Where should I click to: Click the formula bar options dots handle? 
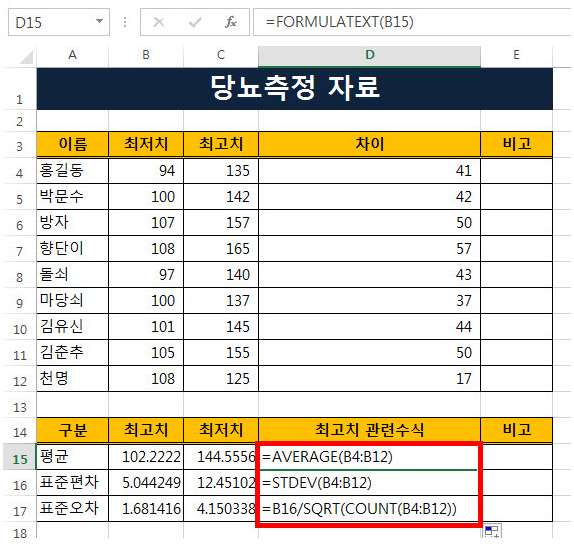[x=125, y=22]
